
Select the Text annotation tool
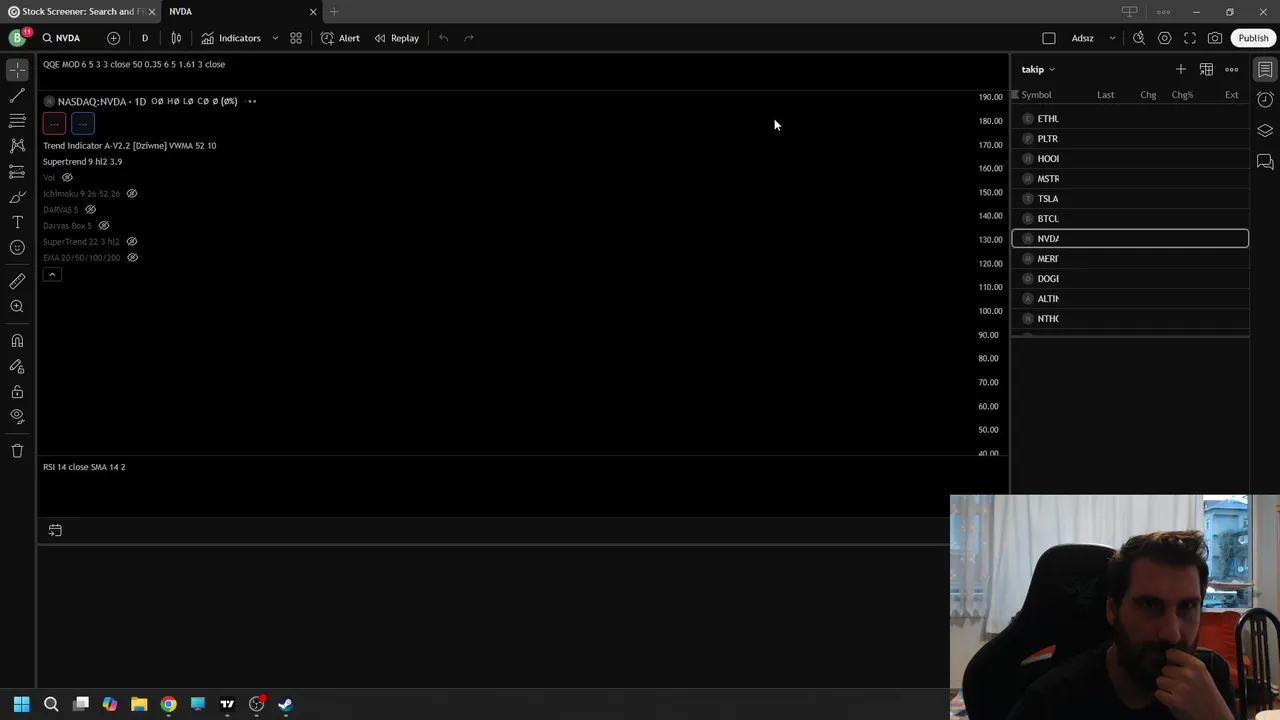[17, 222]
